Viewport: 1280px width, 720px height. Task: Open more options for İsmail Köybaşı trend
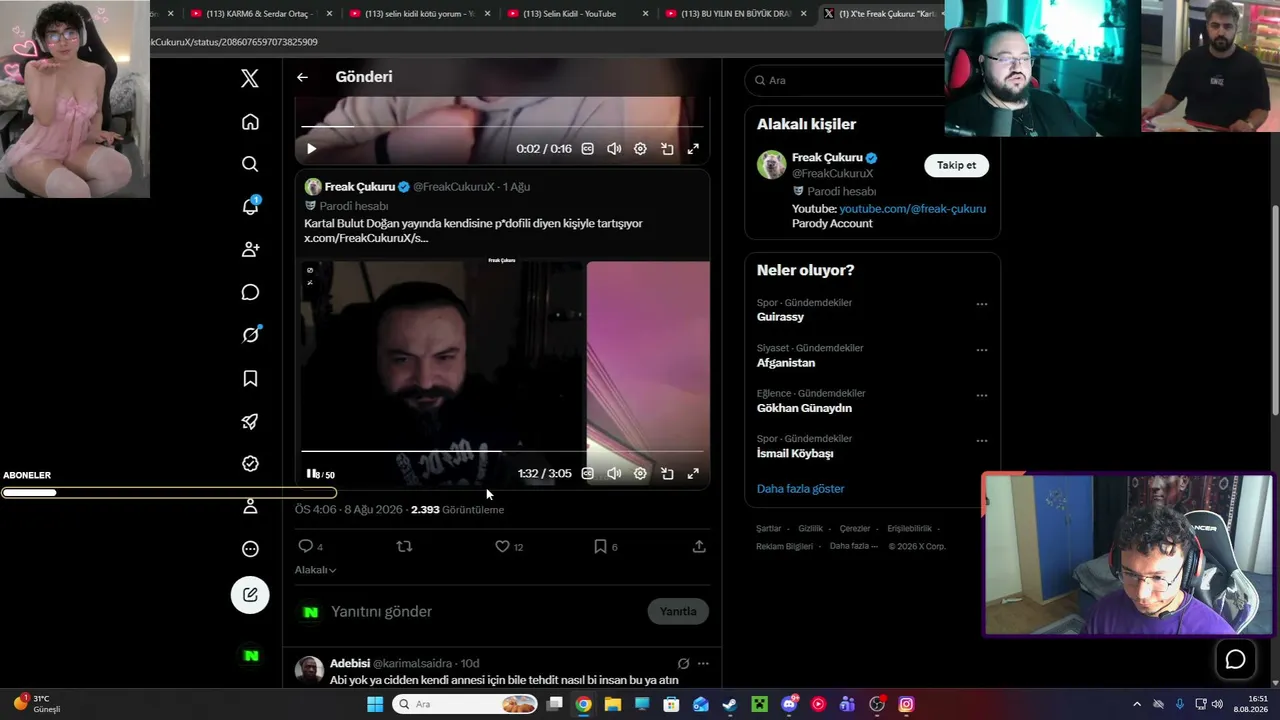[x=982, y=440]
